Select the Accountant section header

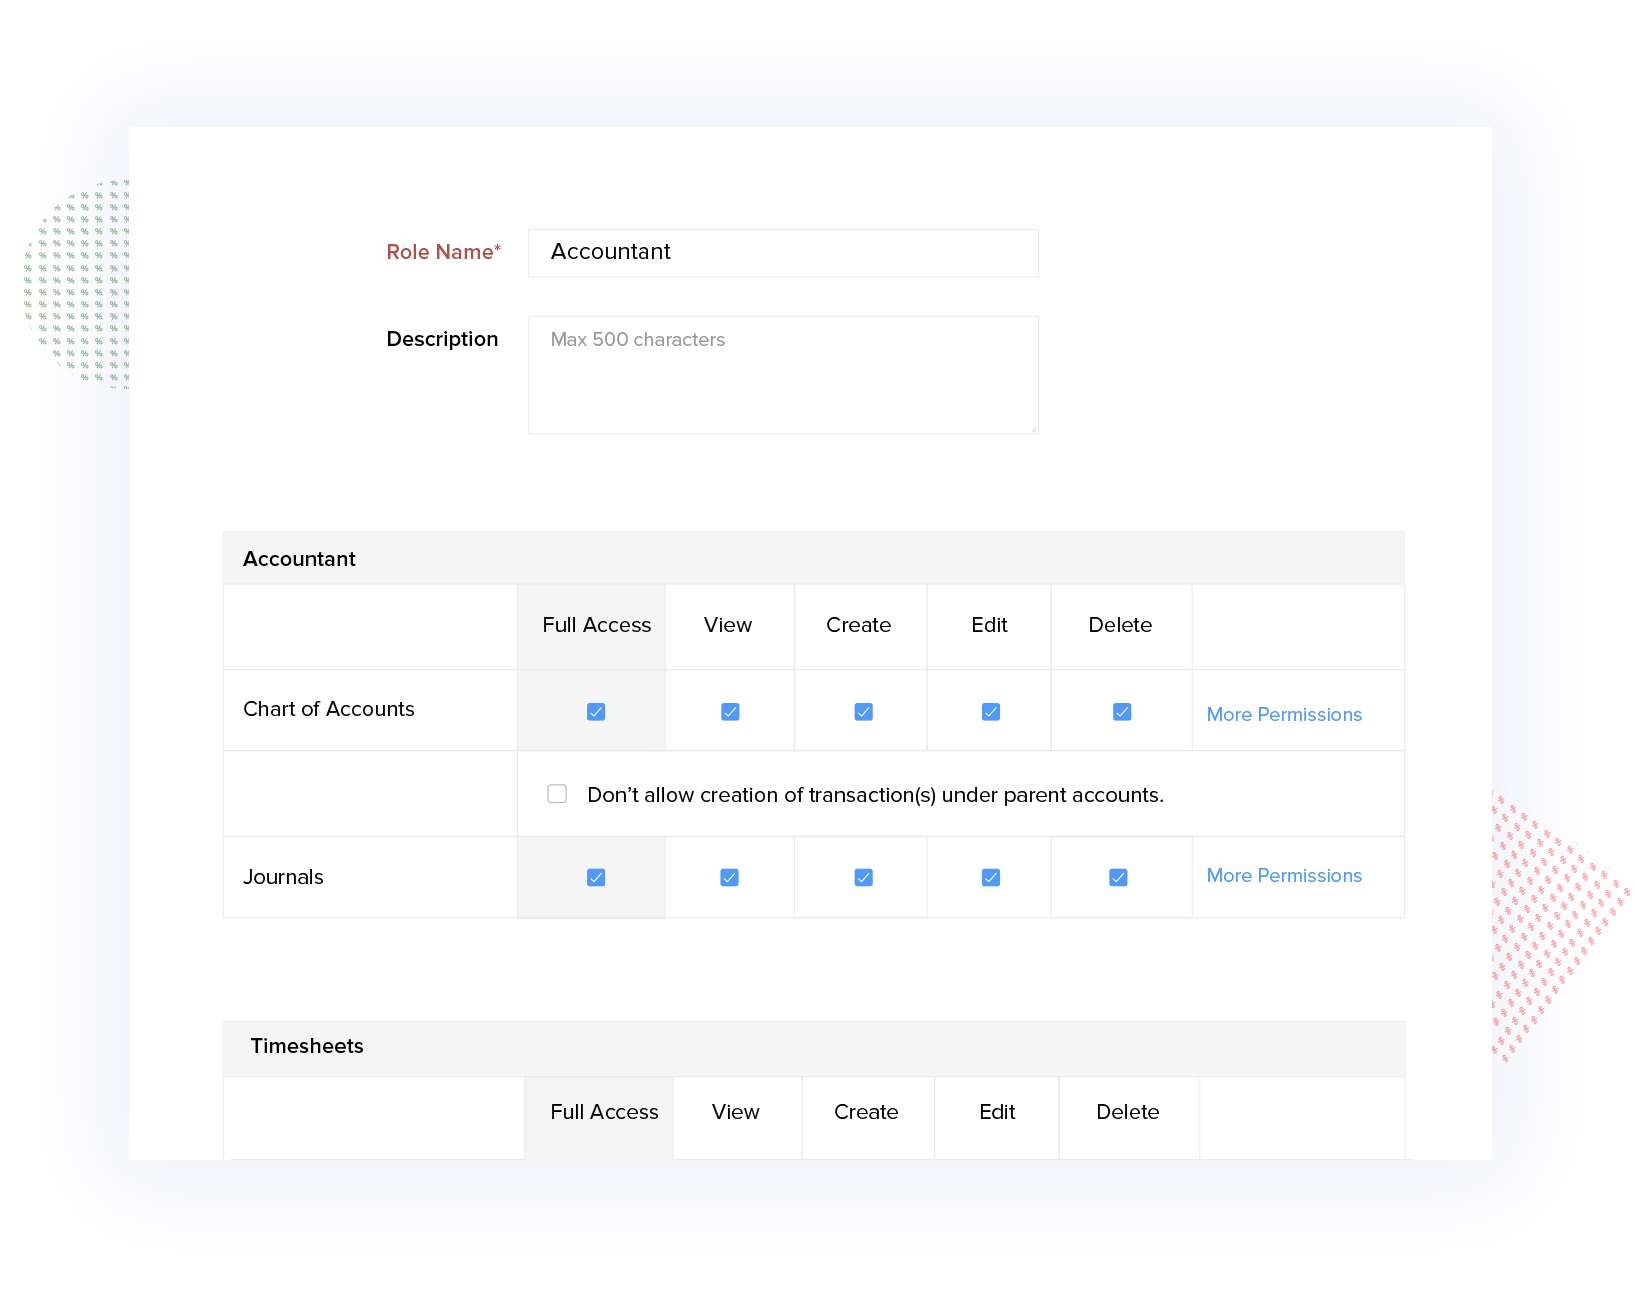click(x=299, y=558)
